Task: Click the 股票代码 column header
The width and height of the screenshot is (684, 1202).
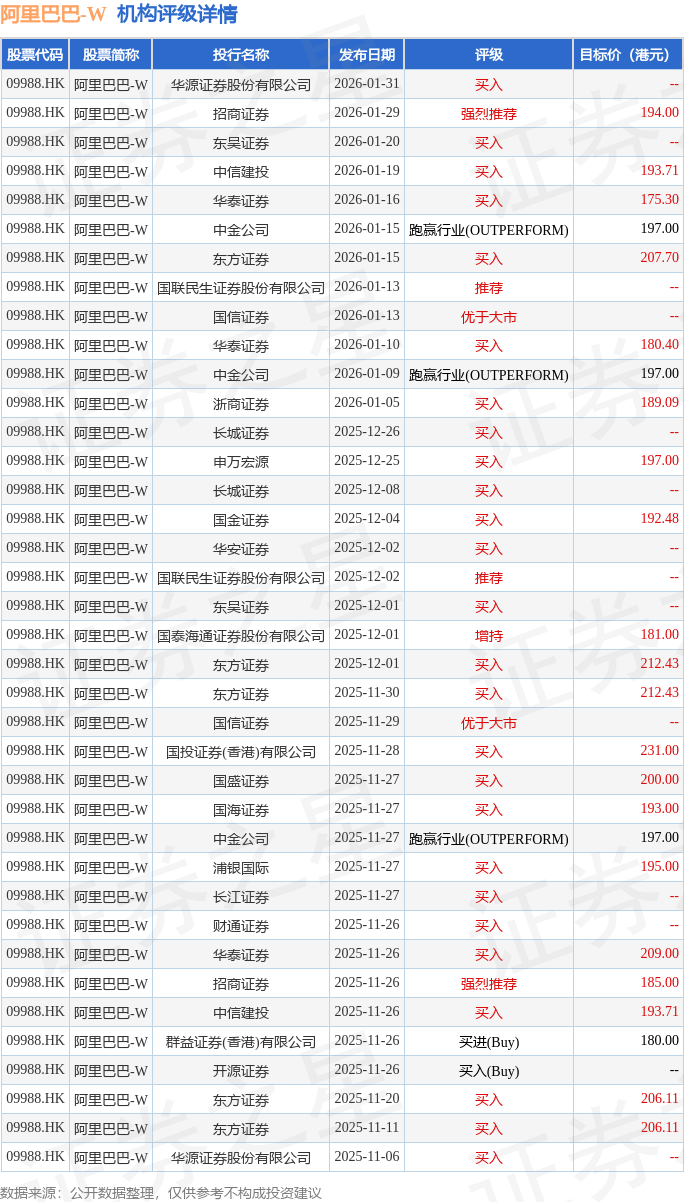Action: [34, 55]
